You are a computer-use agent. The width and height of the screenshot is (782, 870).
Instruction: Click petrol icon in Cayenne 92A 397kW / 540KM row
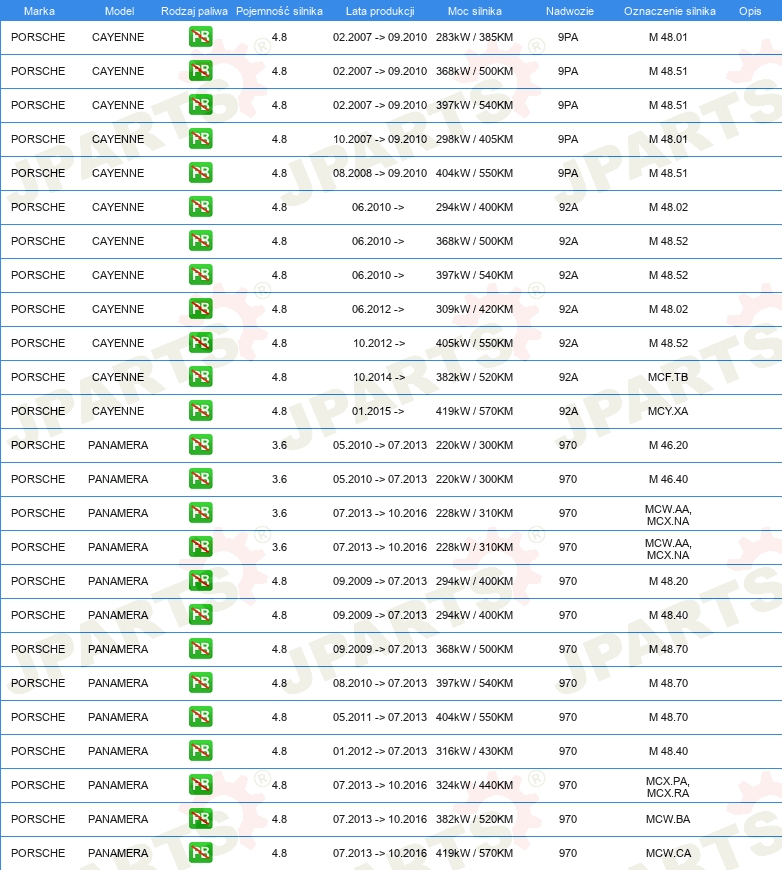[x=200, y=275]
